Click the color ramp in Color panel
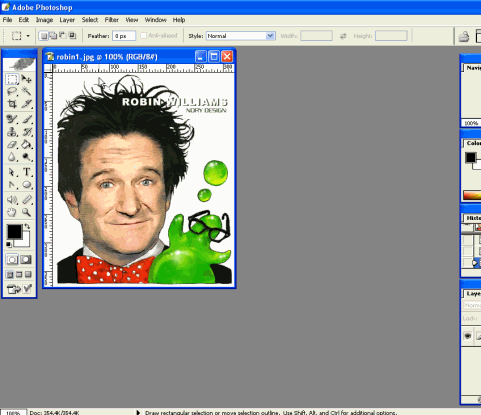This screenshot has width=481, height=415. click(472, 195)
